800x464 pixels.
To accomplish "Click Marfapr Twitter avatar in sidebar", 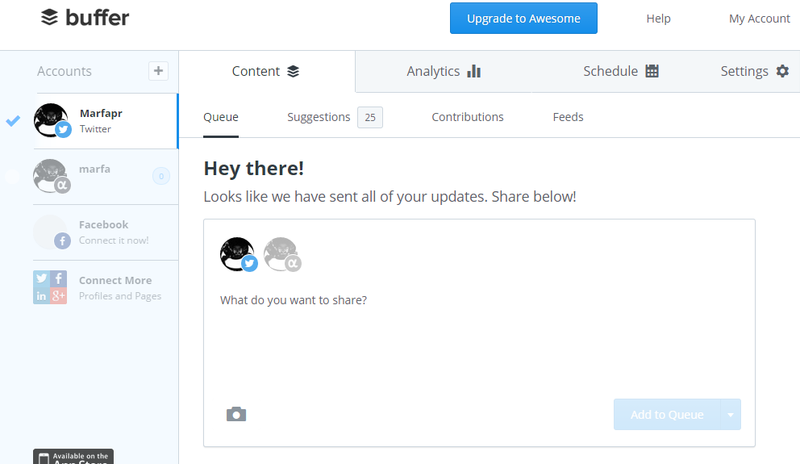I will tap(52, 120).
